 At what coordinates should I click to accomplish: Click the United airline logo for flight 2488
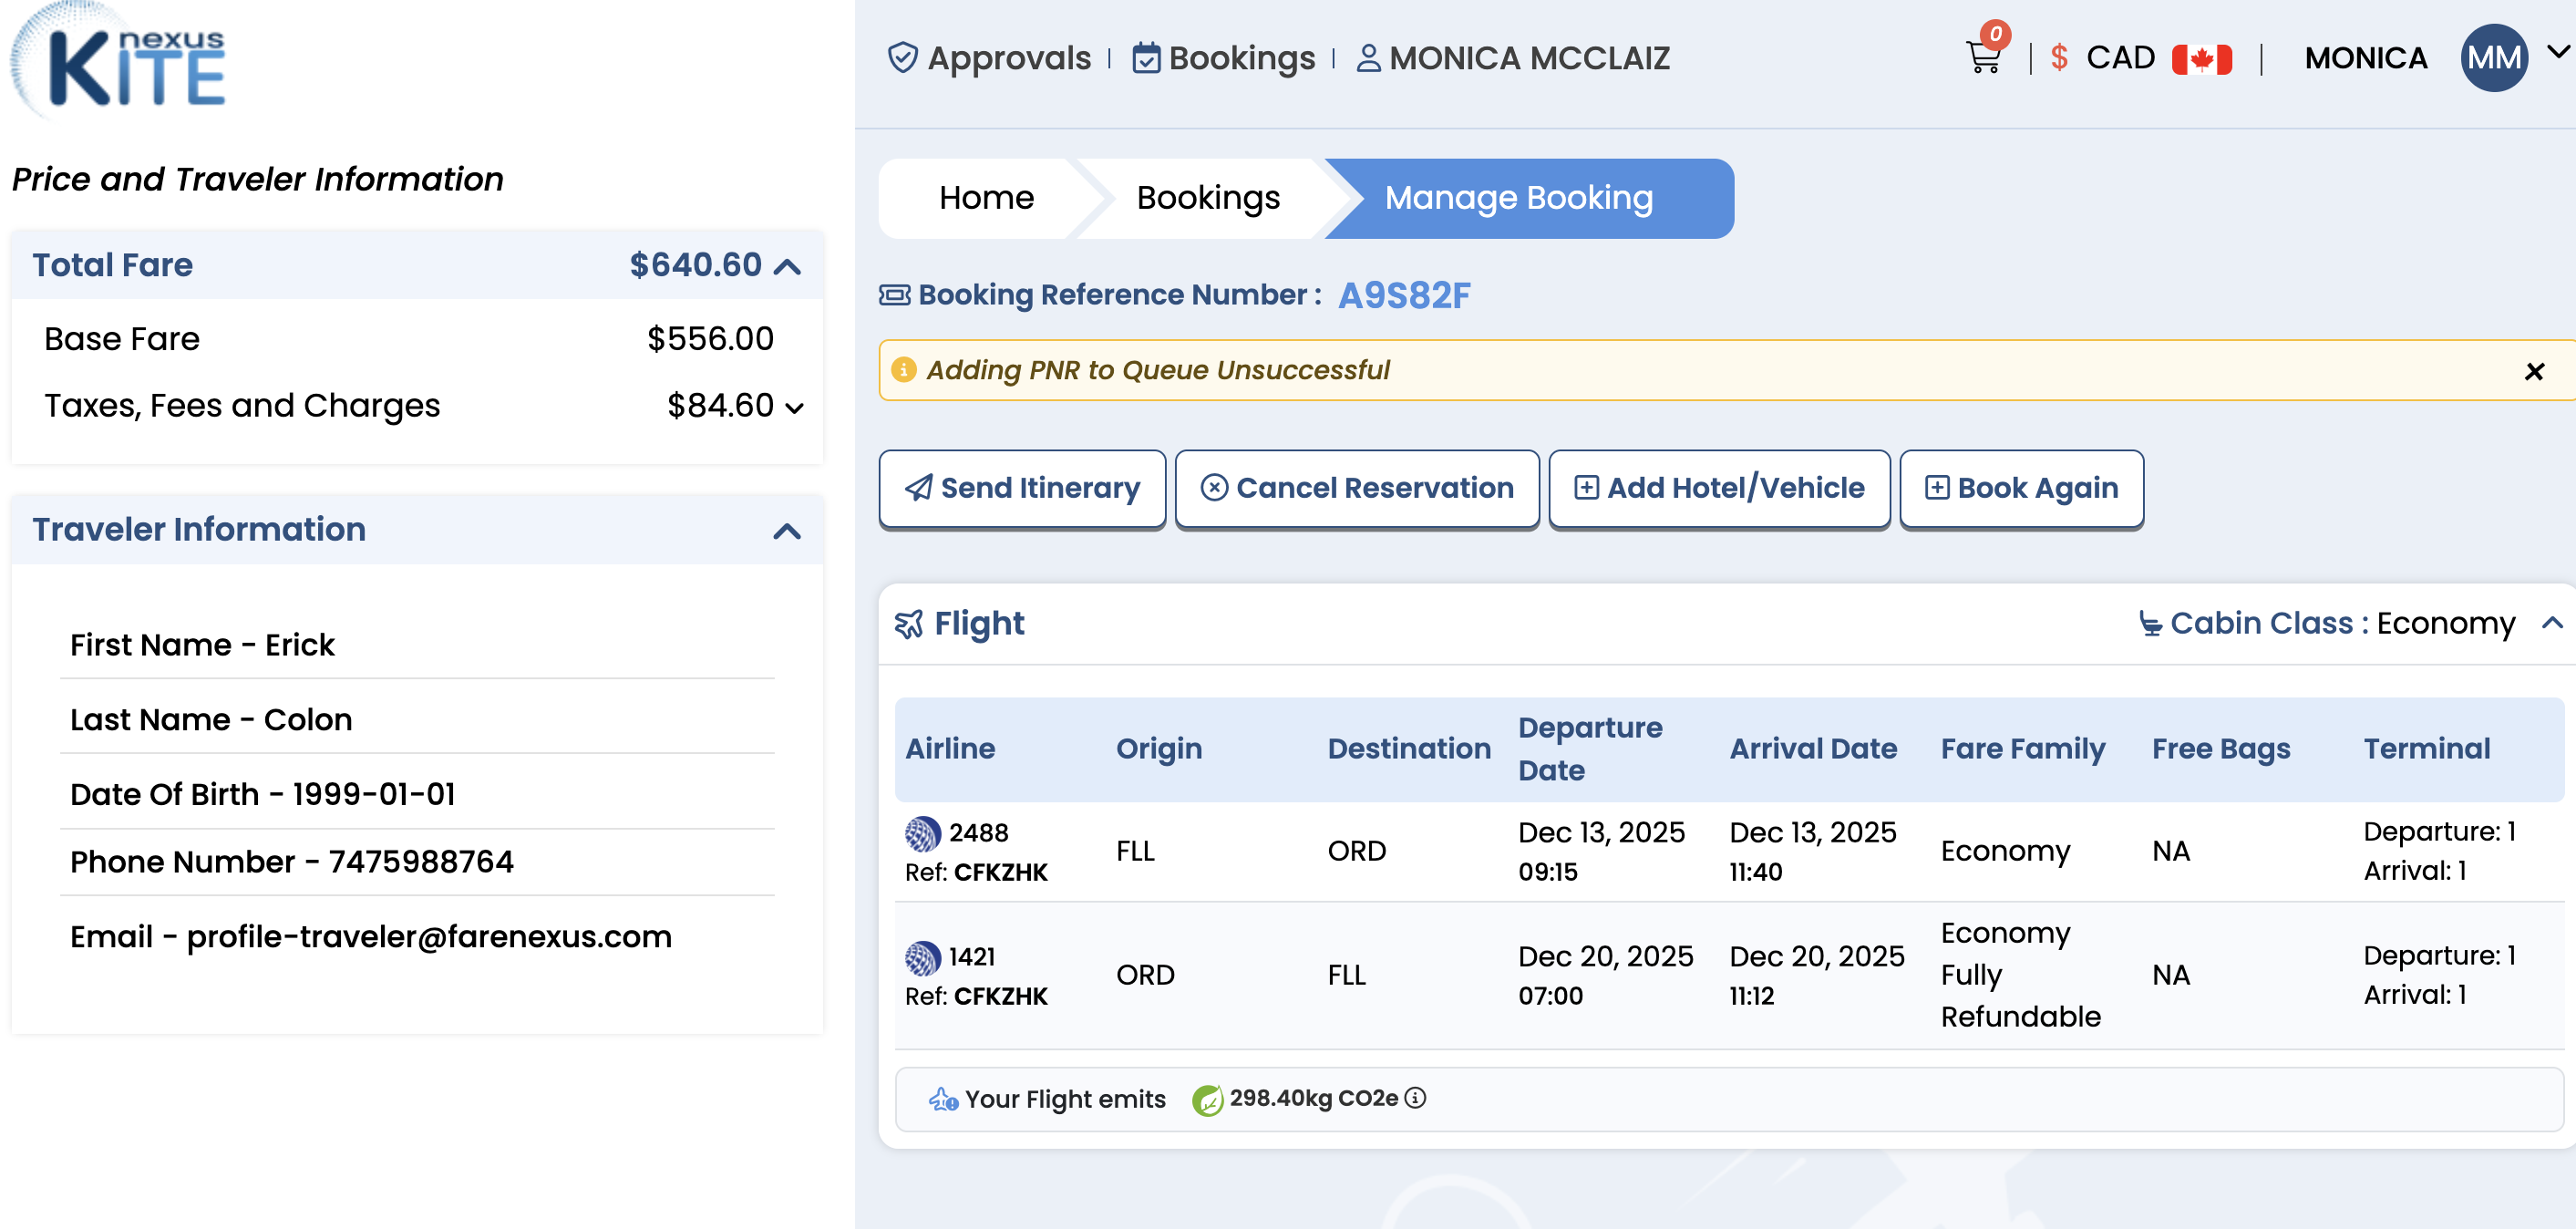(x=922, y=833)
